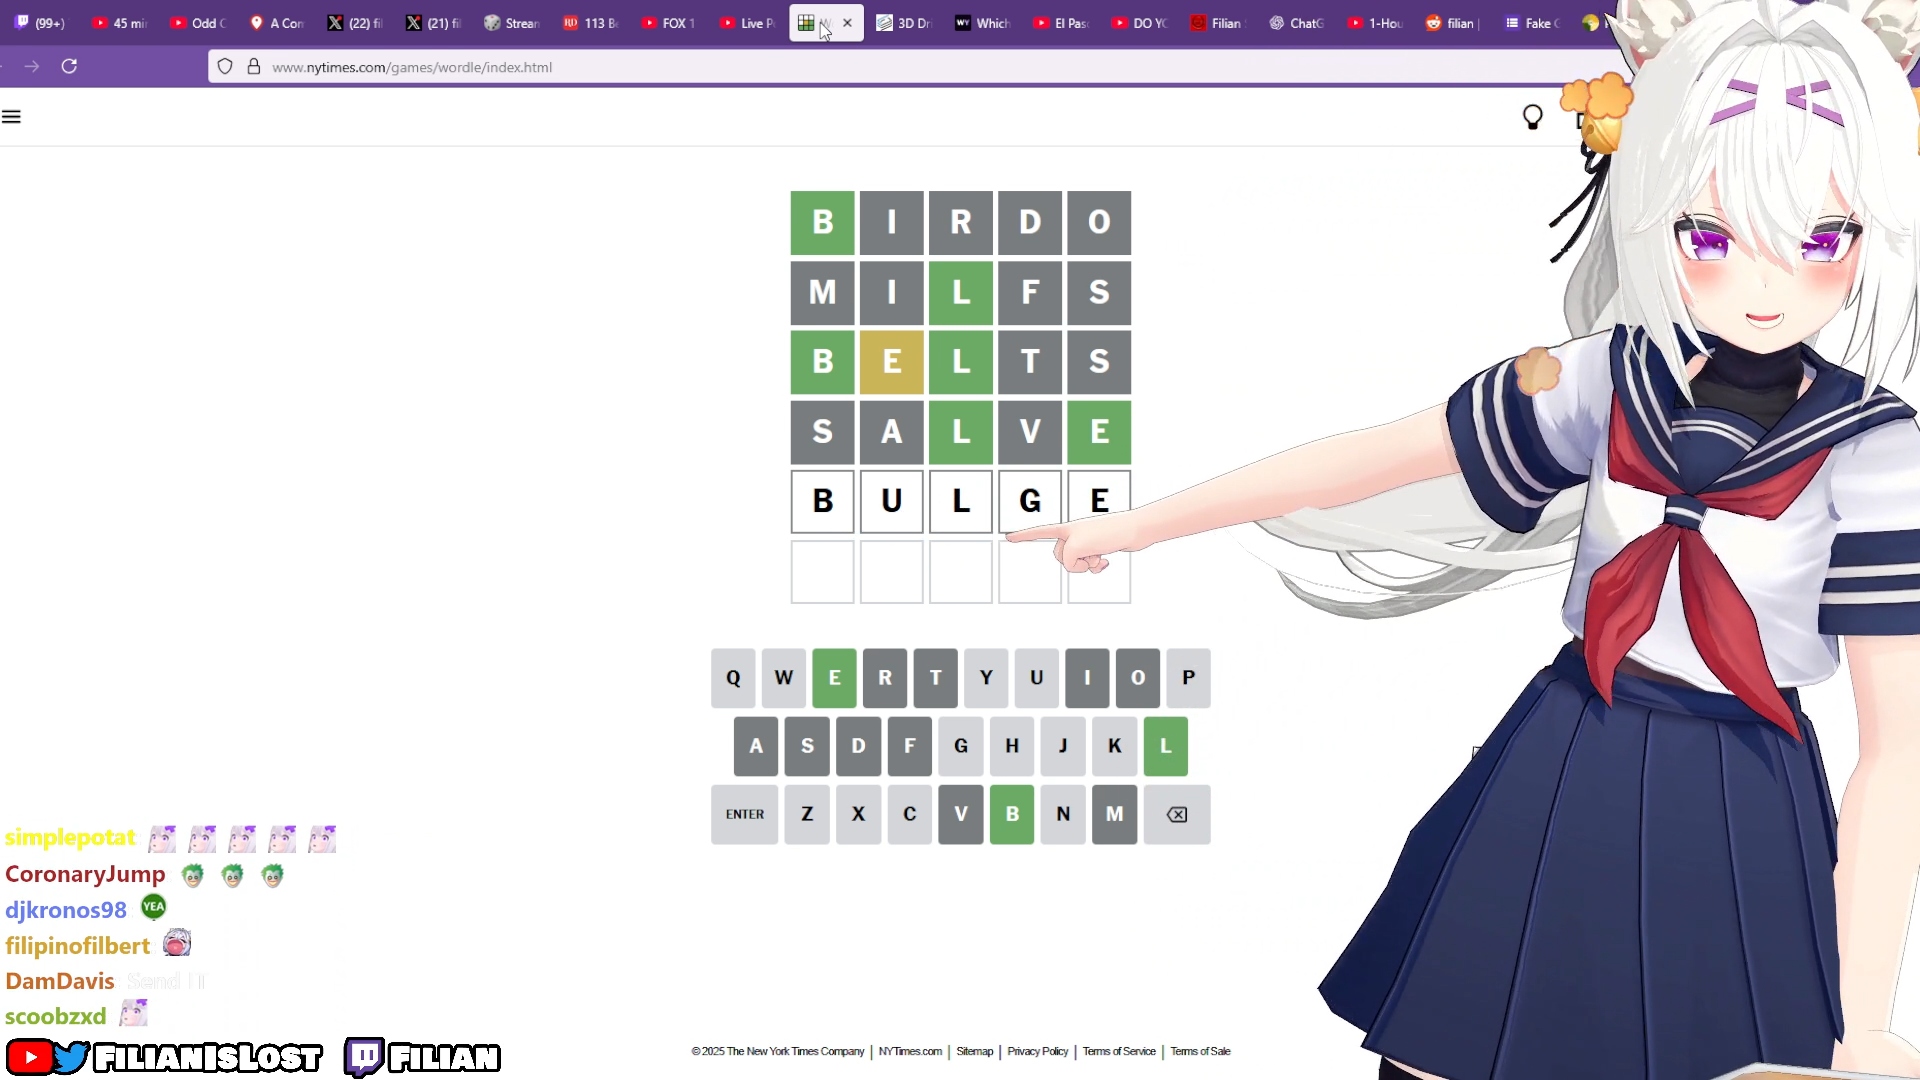This screenshot has height=1080, width=1920.
Task: Open the hamburger navigation menu
Action: click(11, 117)
